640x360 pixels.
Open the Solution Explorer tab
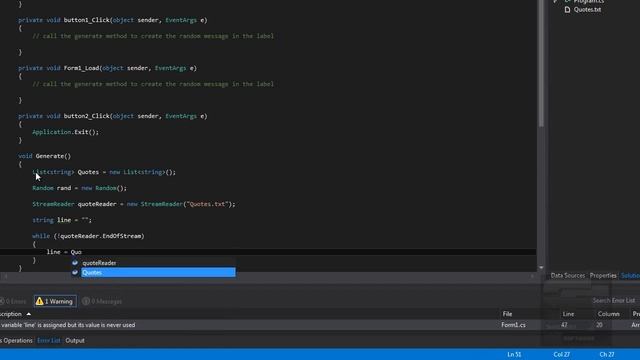(x=630, y=276)
